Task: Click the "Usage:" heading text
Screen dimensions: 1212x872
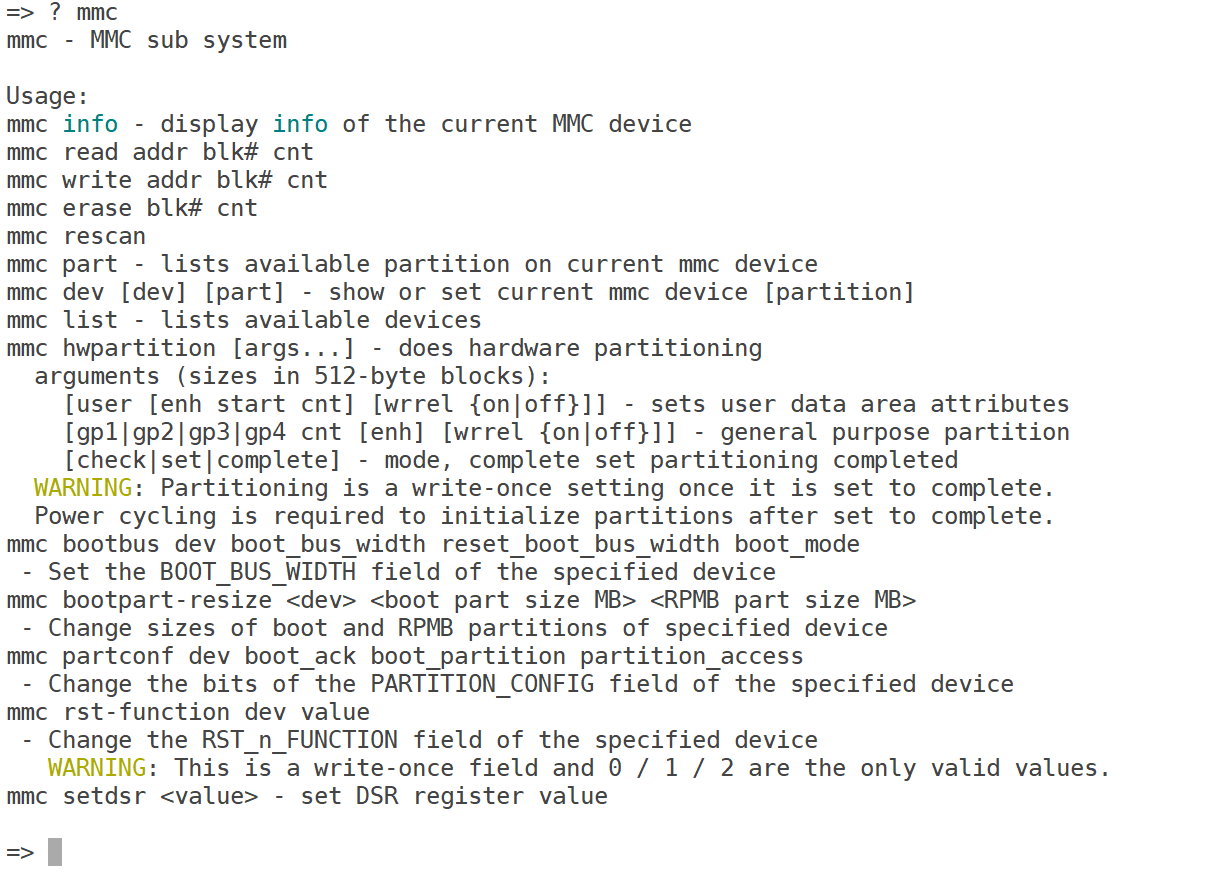Action: [x=48, y=96]
